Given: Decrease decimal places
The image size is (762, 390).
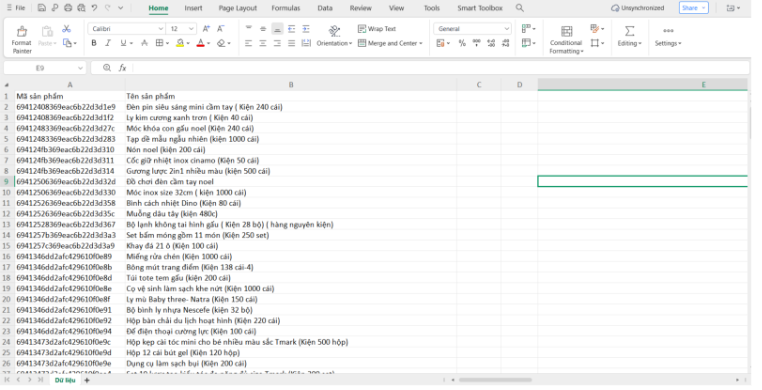Looking at the screenshot, I should tap(506, 43).
